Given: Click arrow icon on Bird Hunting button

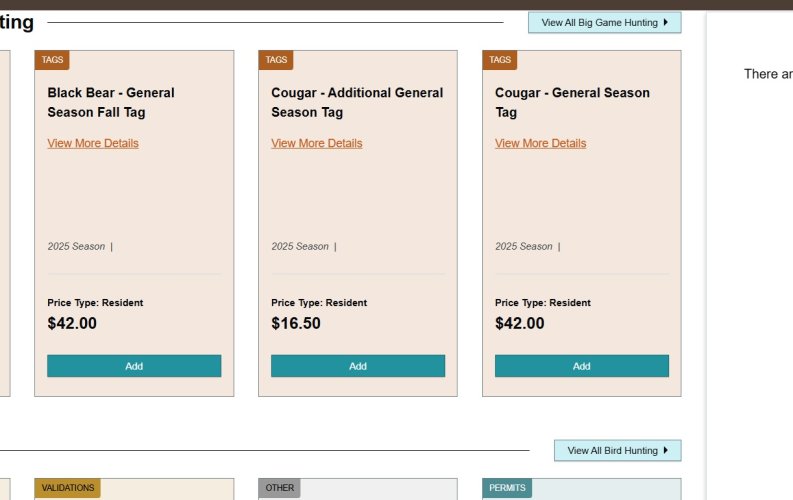Looking at the screenshot, I should [666, 451].
